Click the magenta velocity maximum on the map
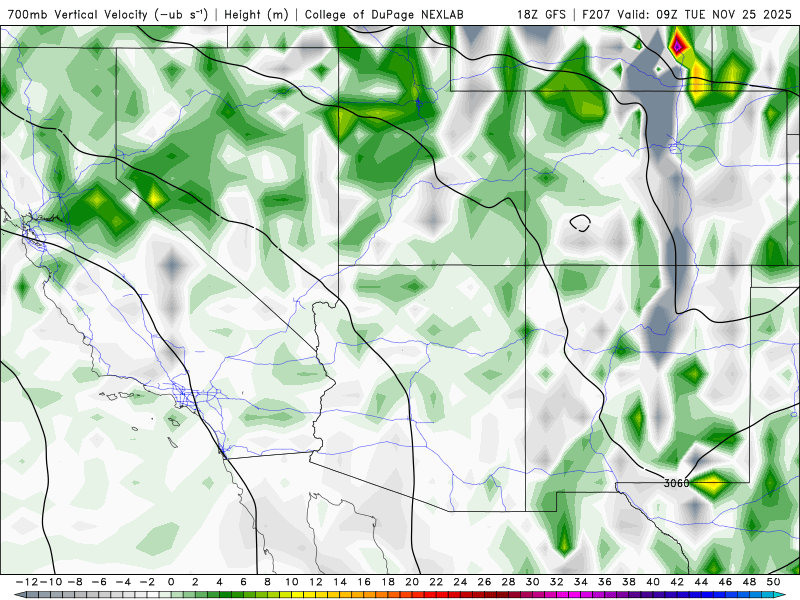 (677, 46)
